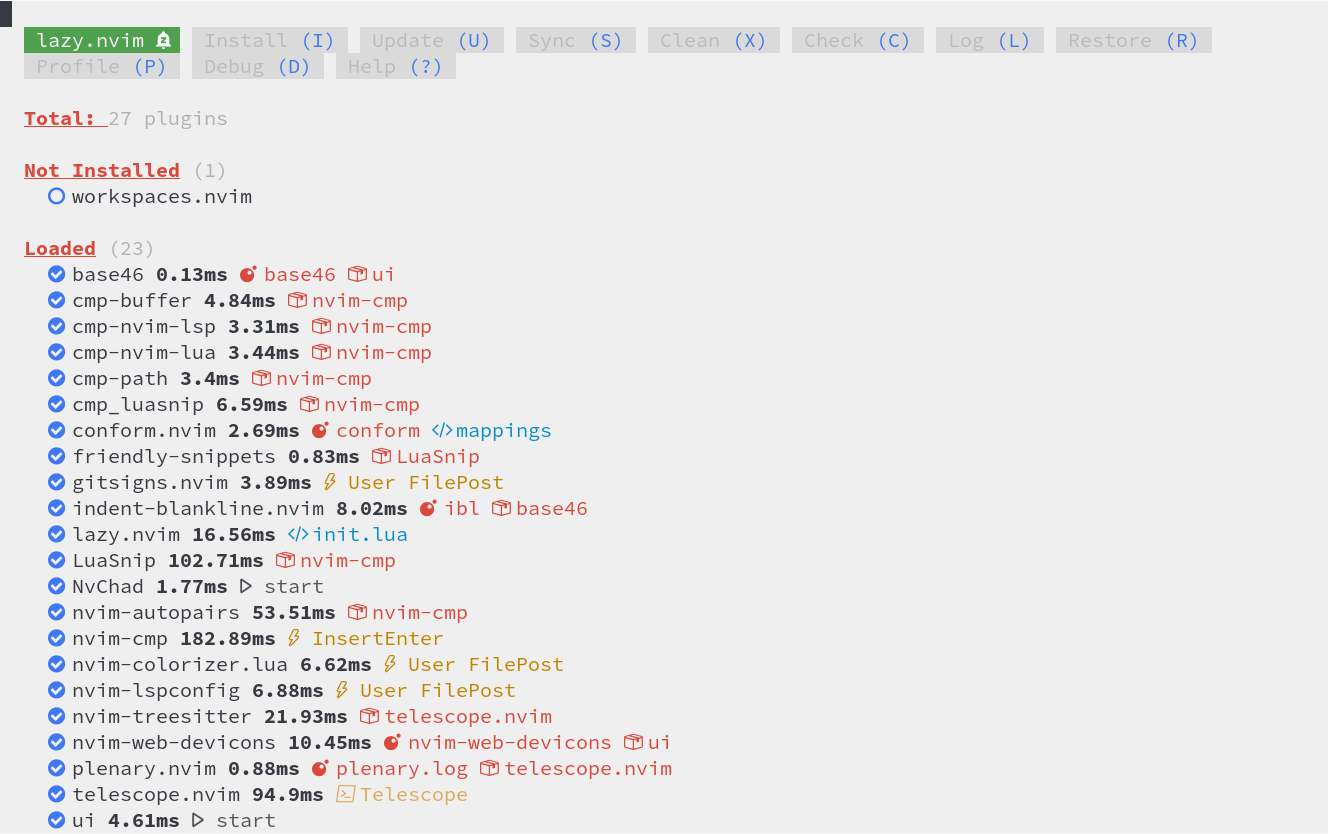The width and height of the screenshot is (1328, 834).
Task: Select the indent-blankline.nvim plugin entry
Action: [x=198, y=508]
